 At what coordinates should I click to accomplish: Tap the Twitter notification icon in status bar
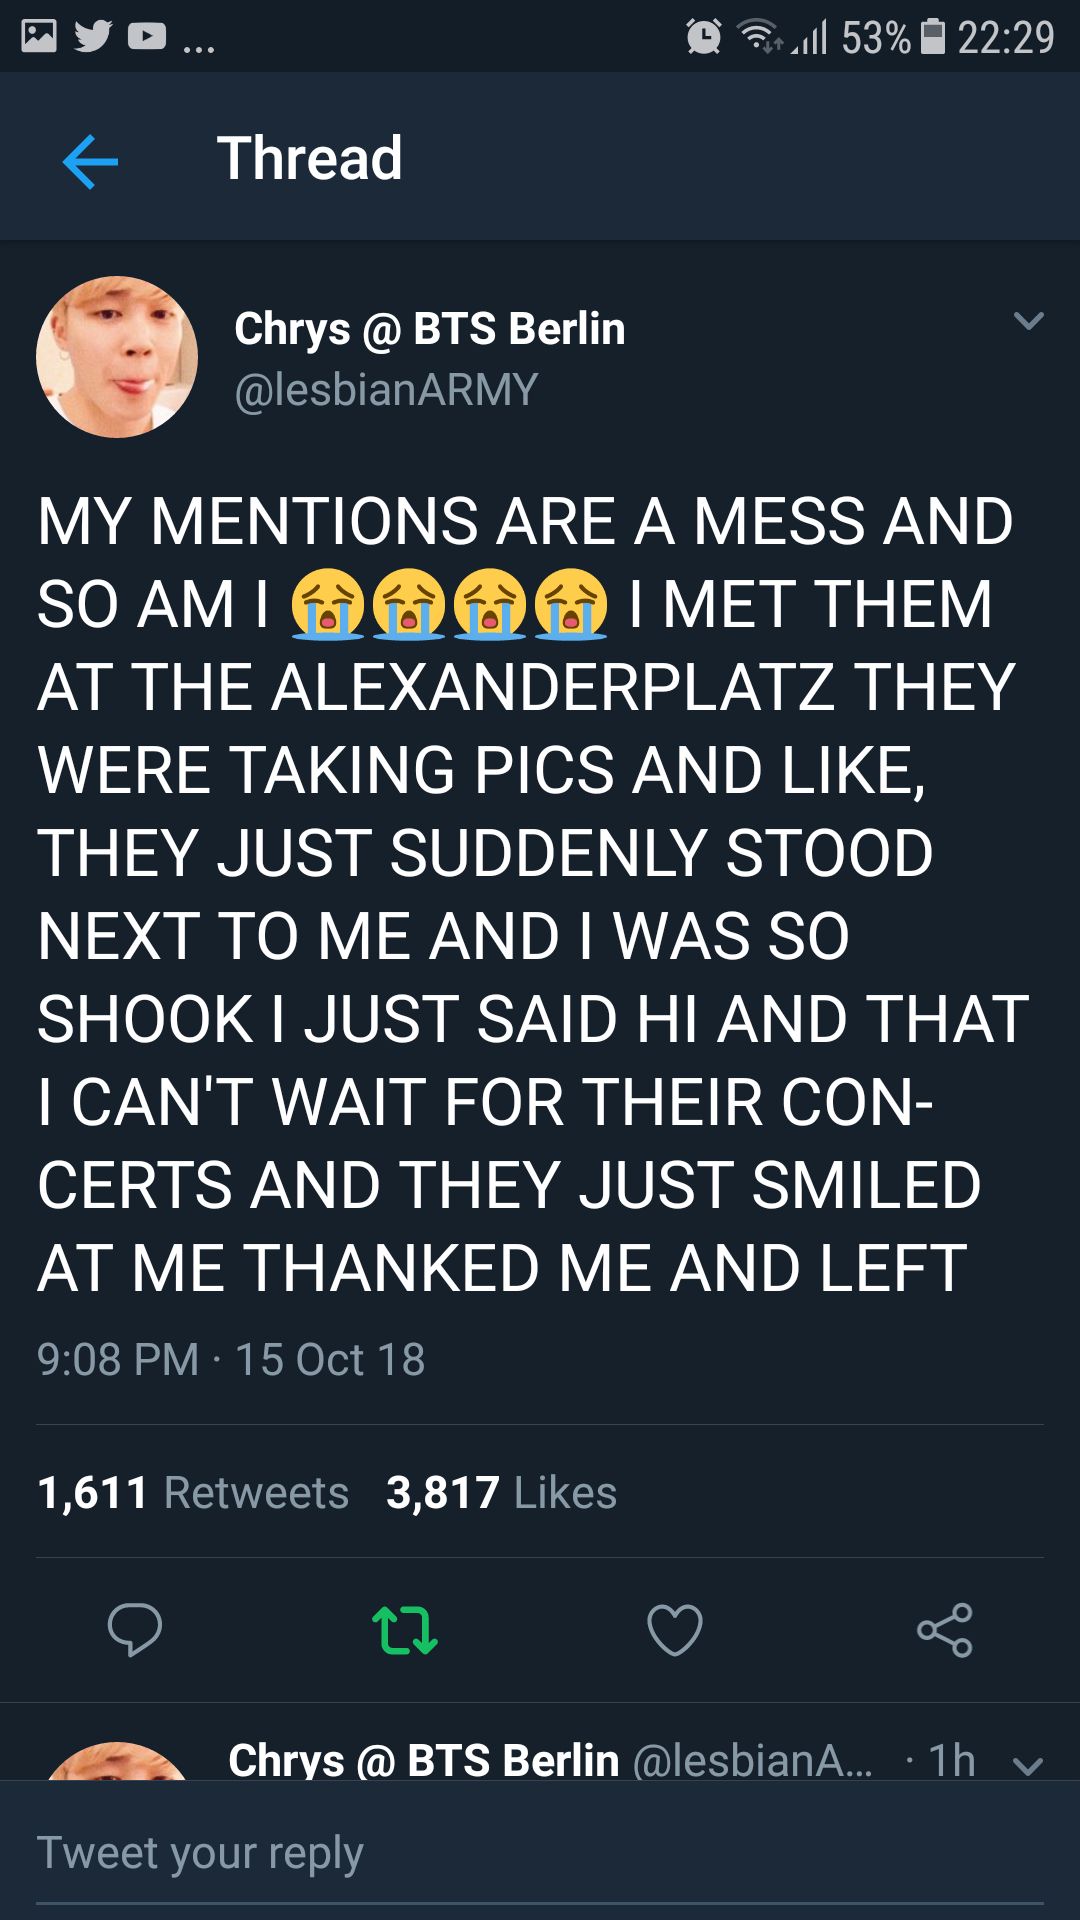click(x=93, y=37)
